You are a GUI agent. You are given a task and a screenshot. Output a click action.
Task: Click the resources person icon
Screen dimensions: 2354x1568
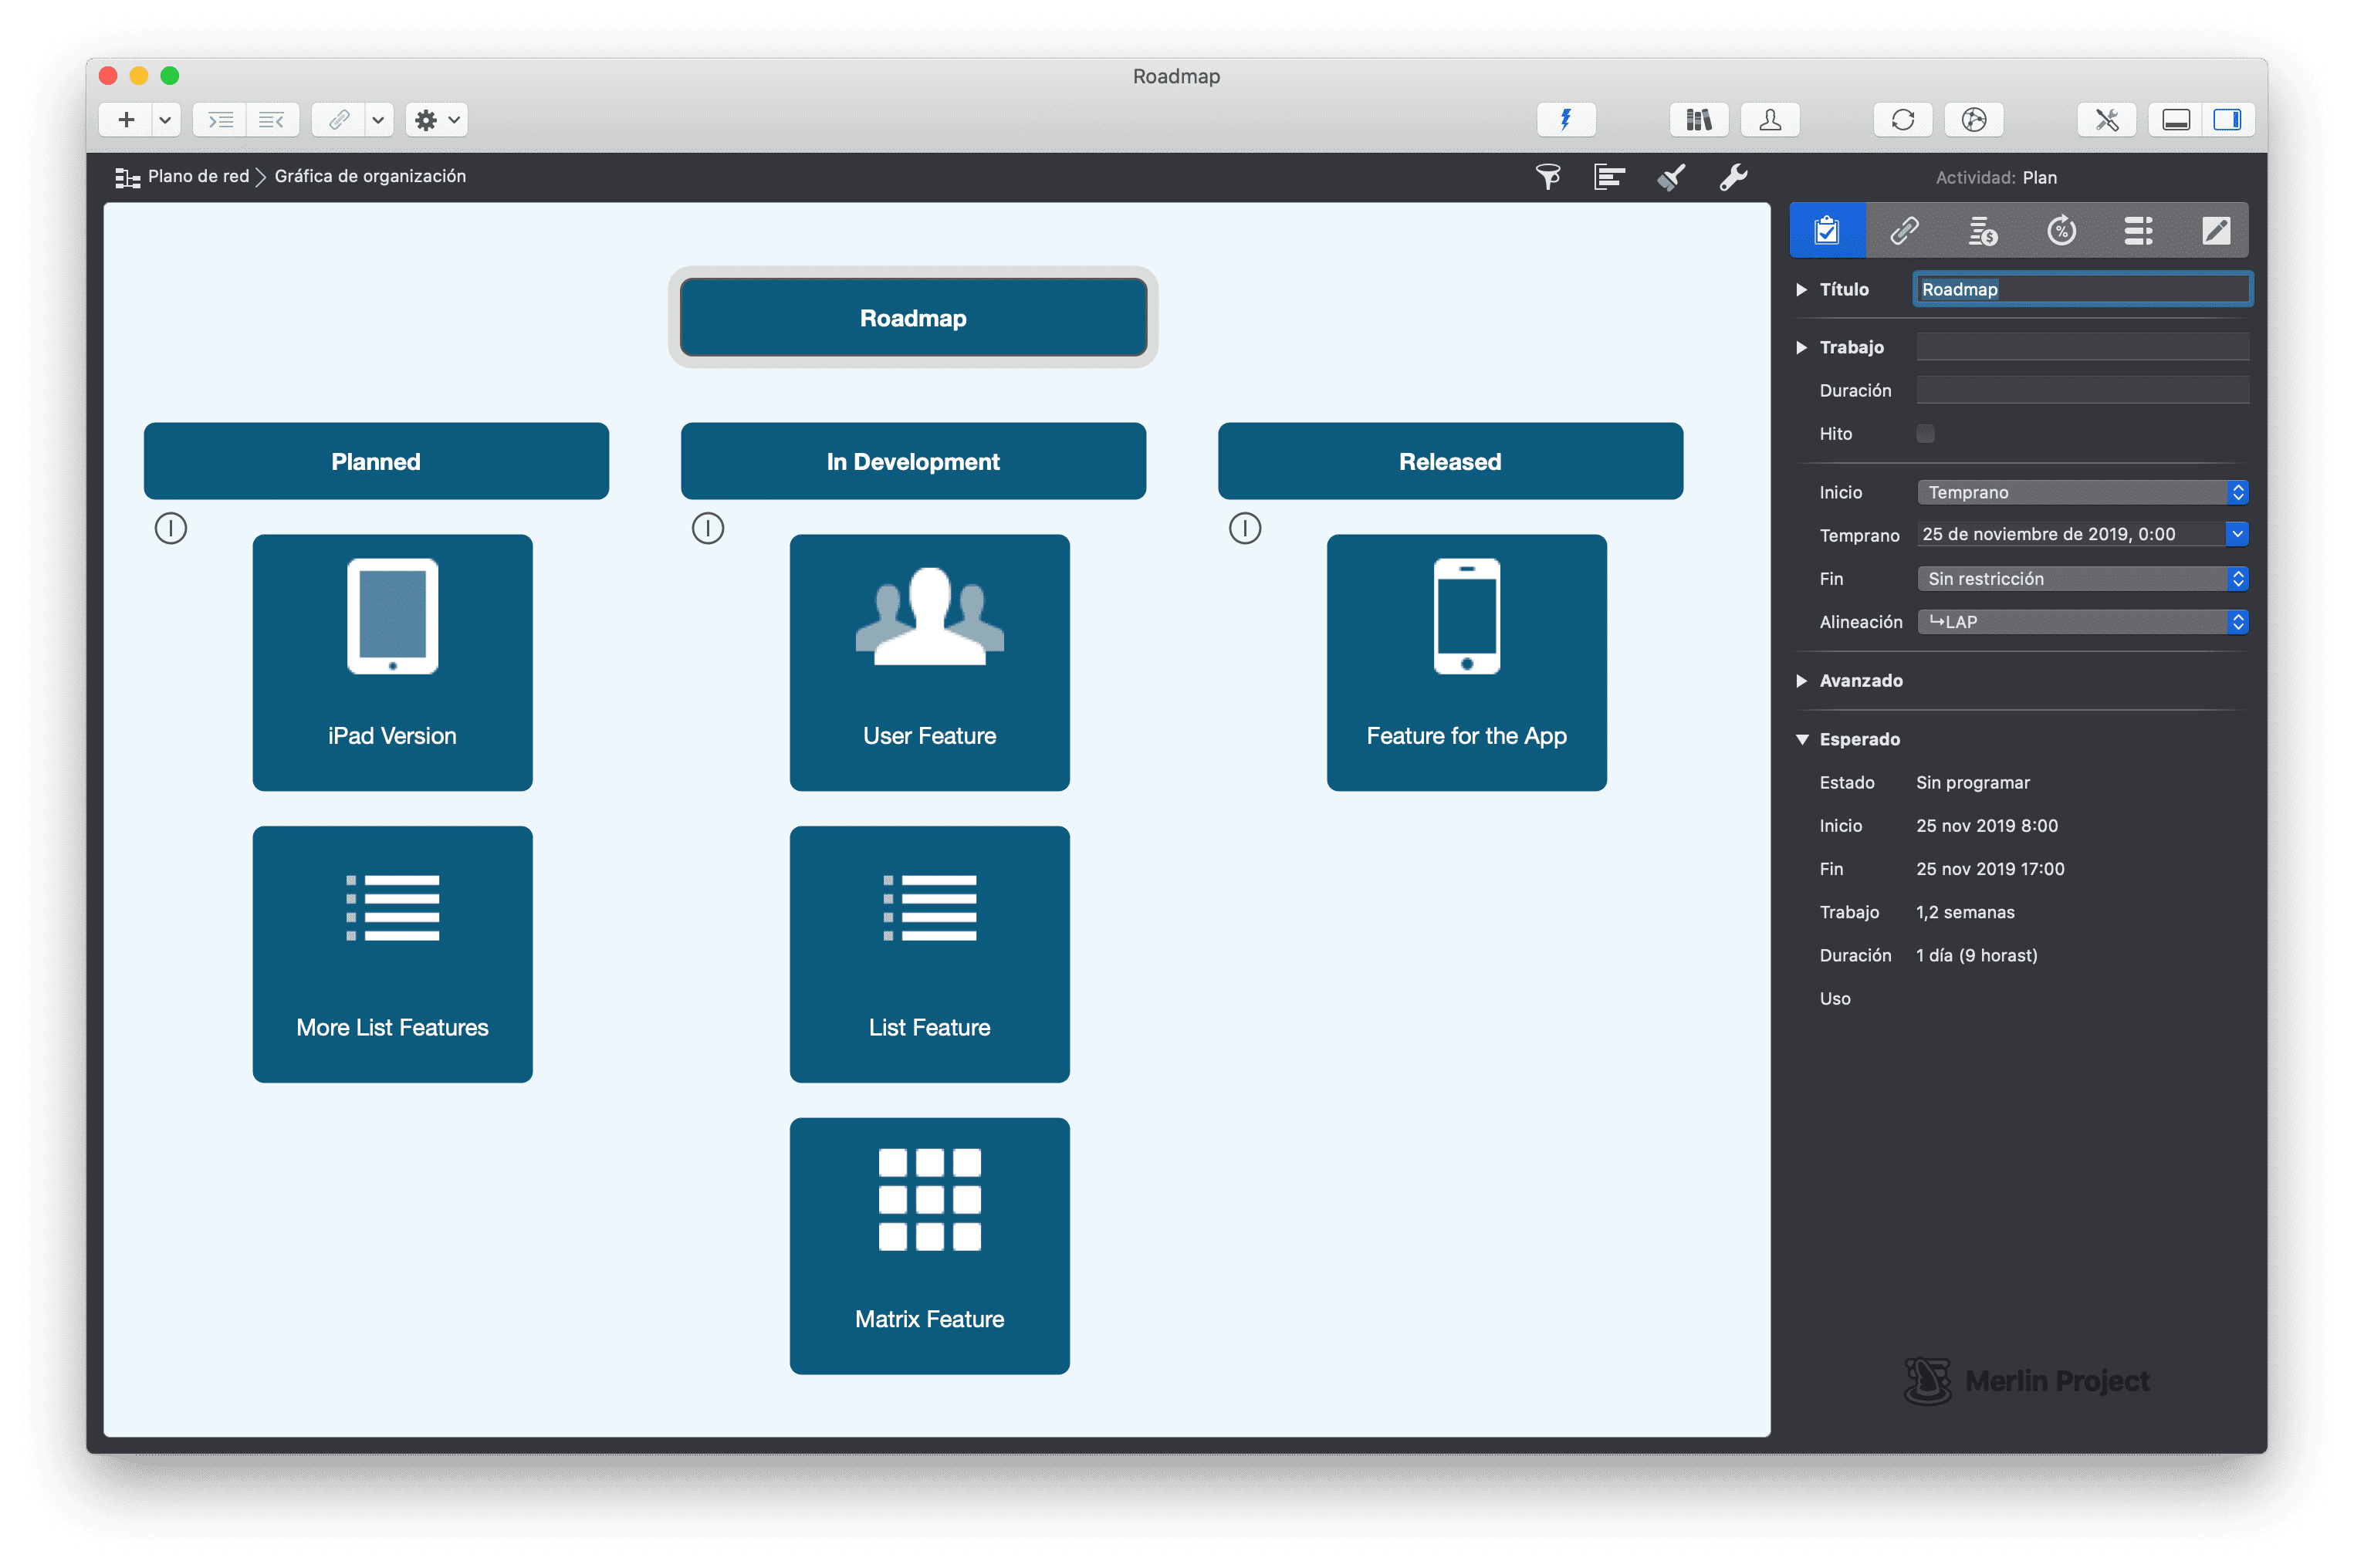tap(1769, 120)
